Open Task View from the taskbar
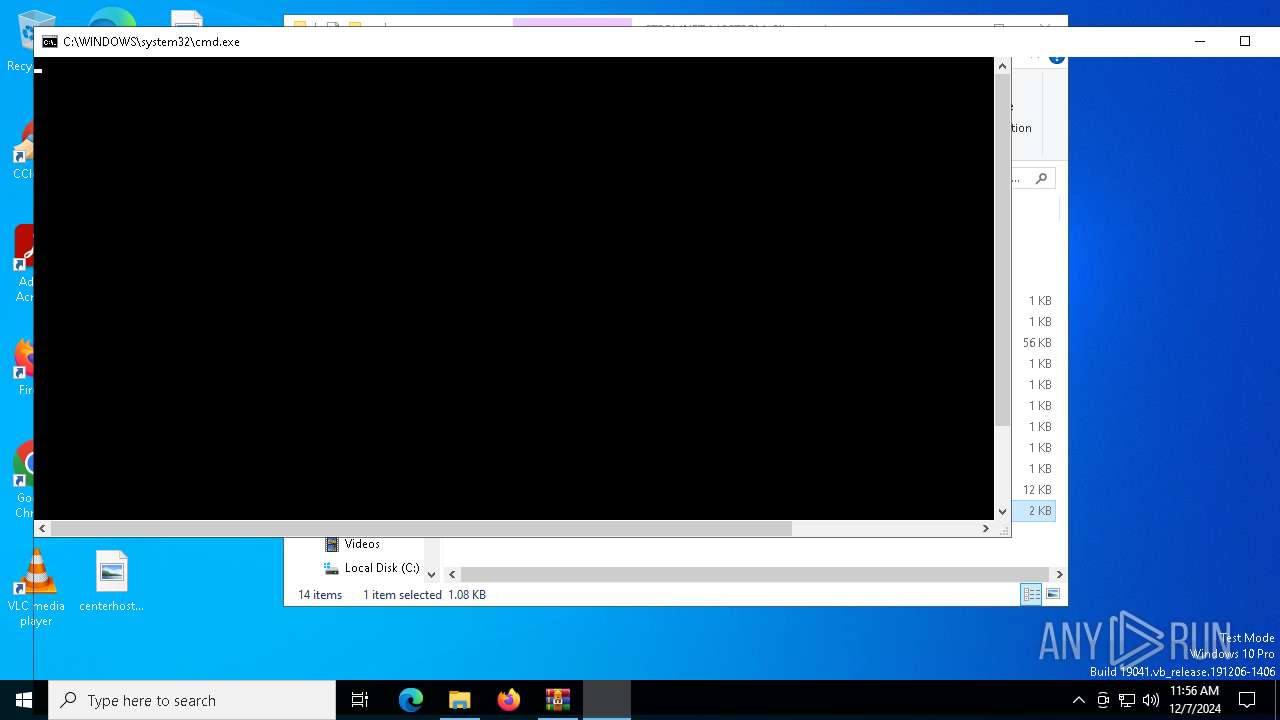This screenshot has width=1280, height=720. pos(360,700)
